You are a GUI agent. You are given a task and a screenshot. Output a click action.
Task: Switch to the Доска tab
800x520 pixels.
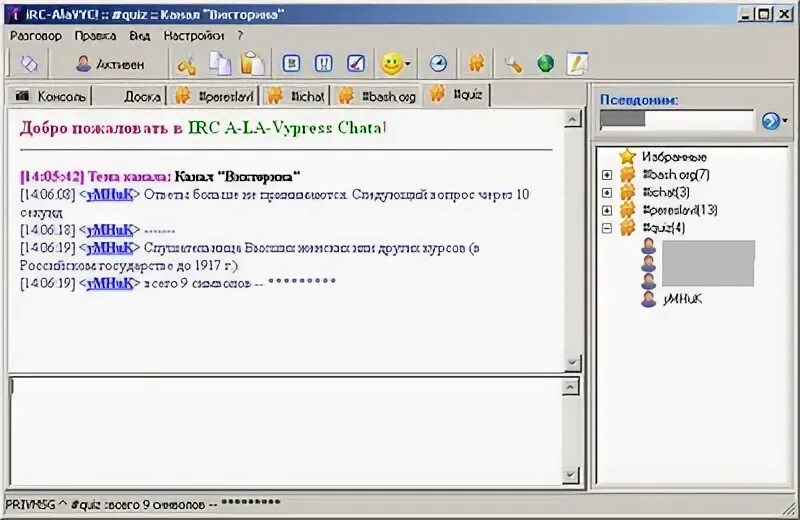[x=130, y=96]
